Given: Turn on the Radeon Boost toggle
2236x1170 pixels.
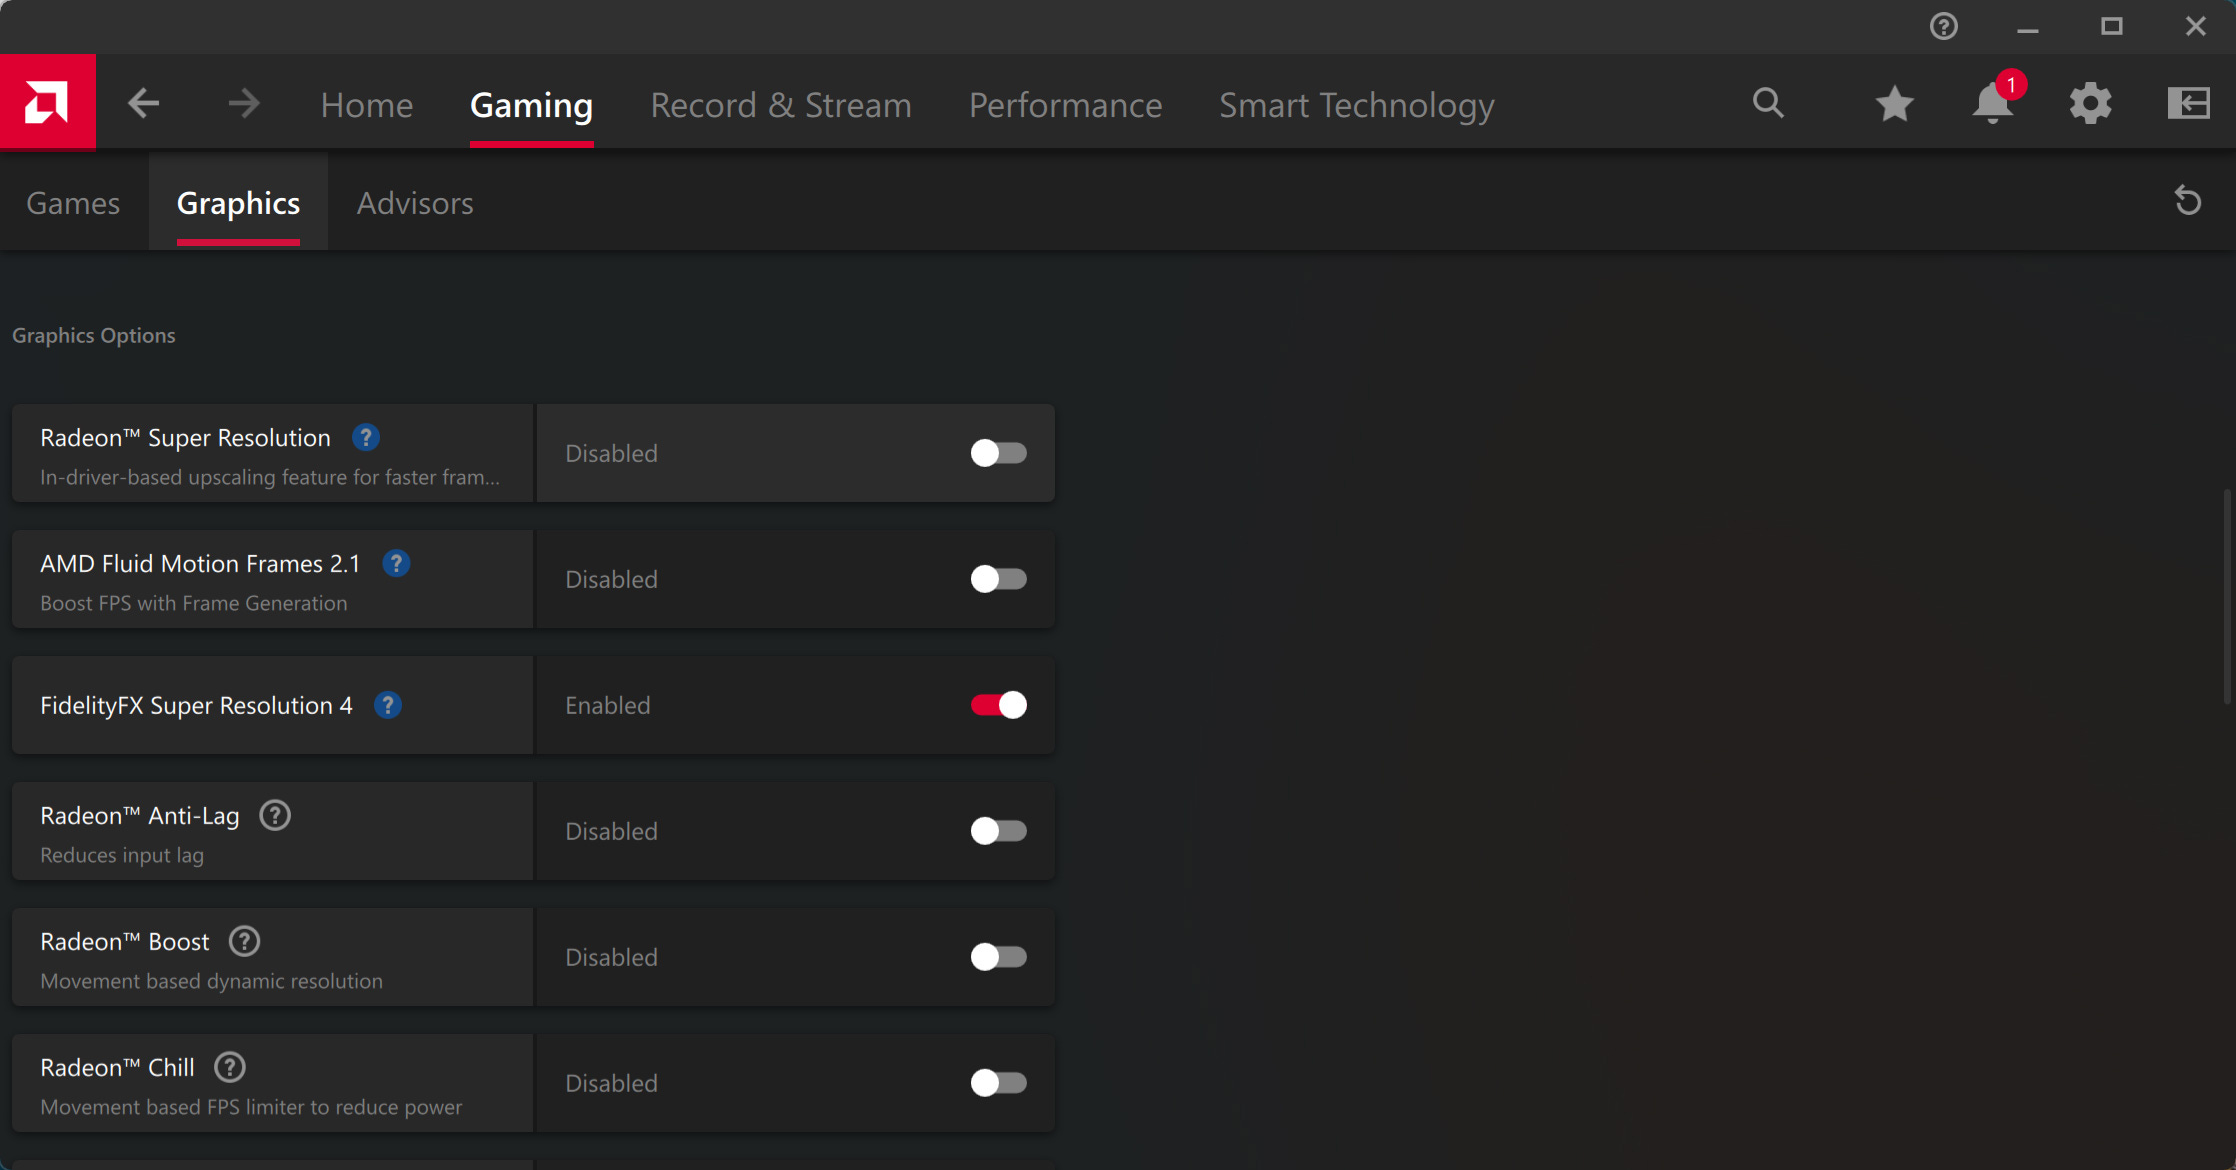Looking at the screenshot, I should [x=998, y=957].
